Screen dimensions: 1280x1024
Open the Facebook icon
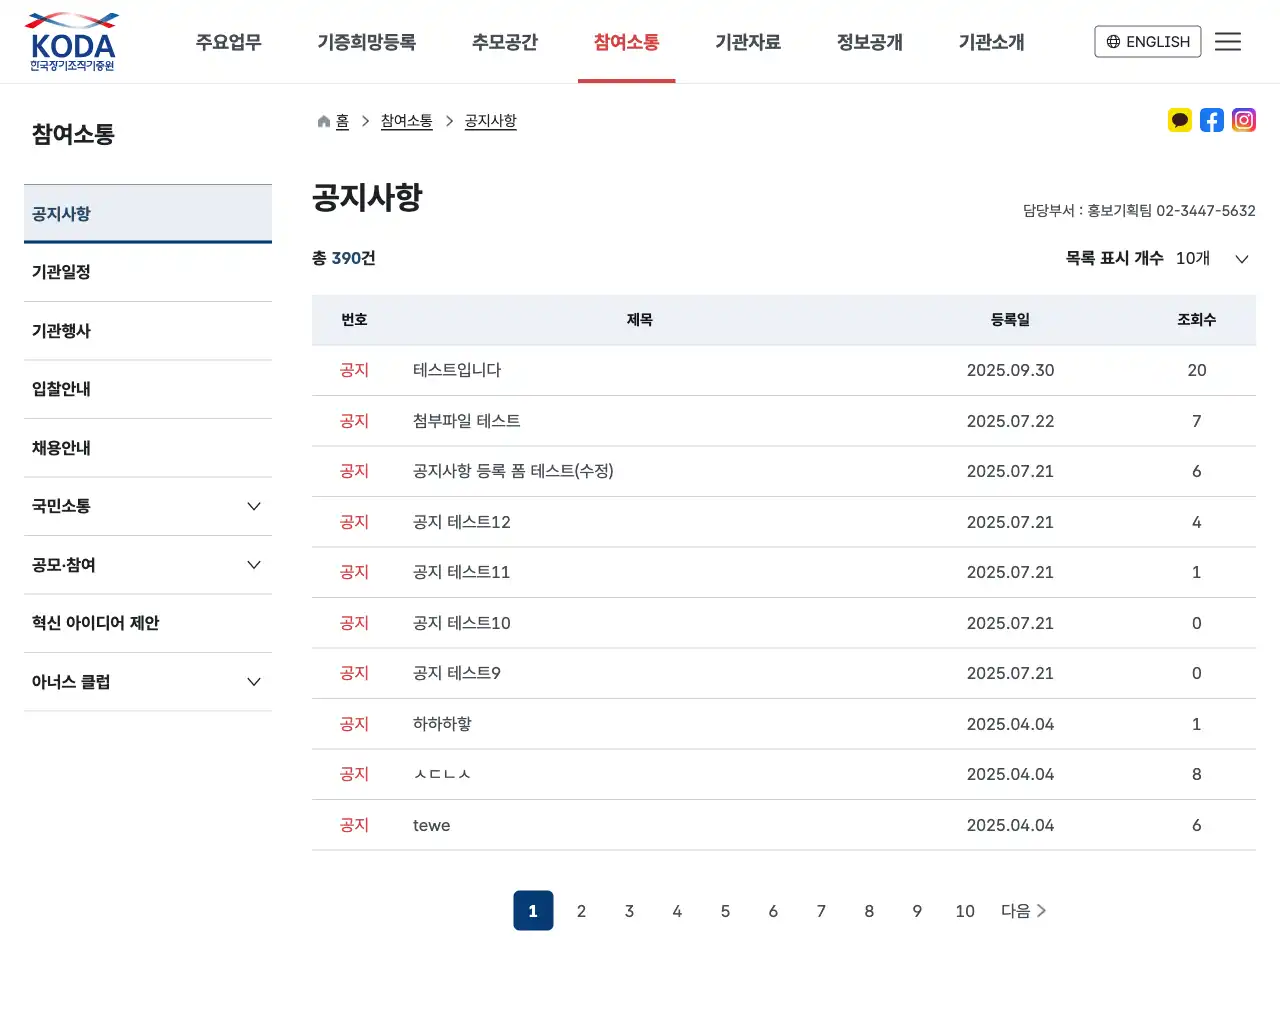(1212, 119)
